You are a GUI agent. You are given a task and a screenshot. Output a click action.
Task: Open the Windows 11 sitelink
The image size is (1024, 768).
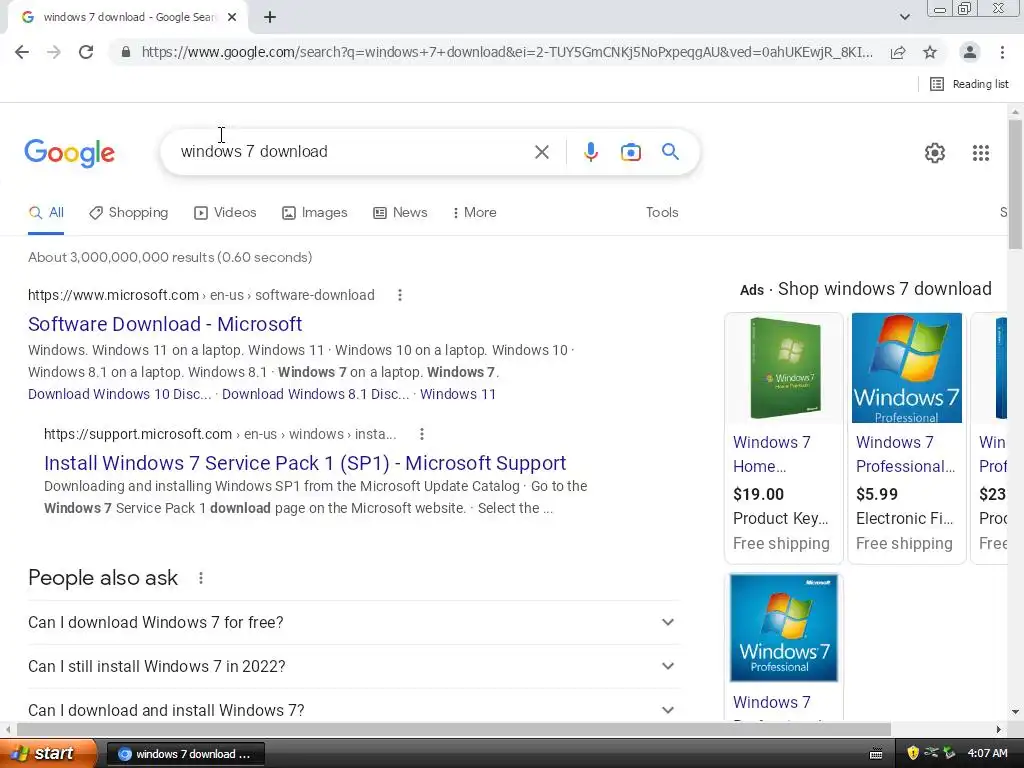pyautogui.click(x=458, y=394)
